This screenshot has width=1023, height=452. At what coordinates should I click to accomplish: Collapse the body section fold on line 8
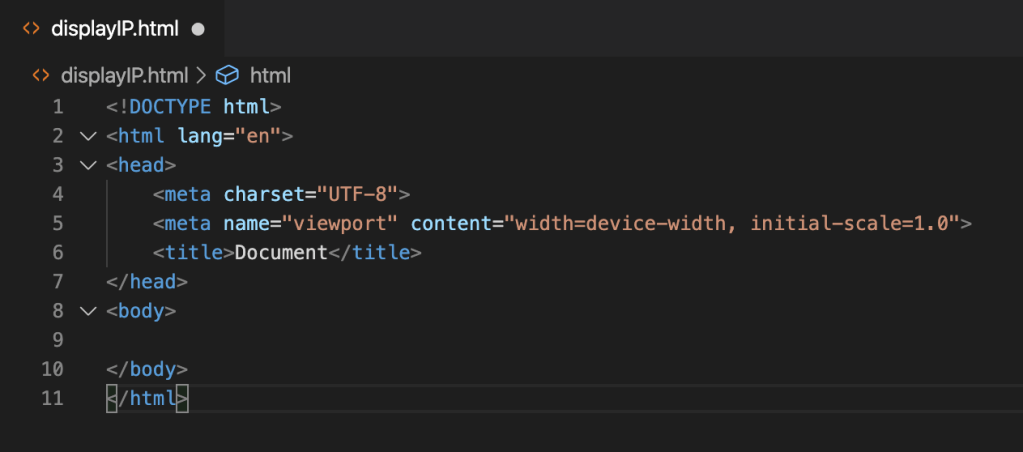(x=86, y=311)
